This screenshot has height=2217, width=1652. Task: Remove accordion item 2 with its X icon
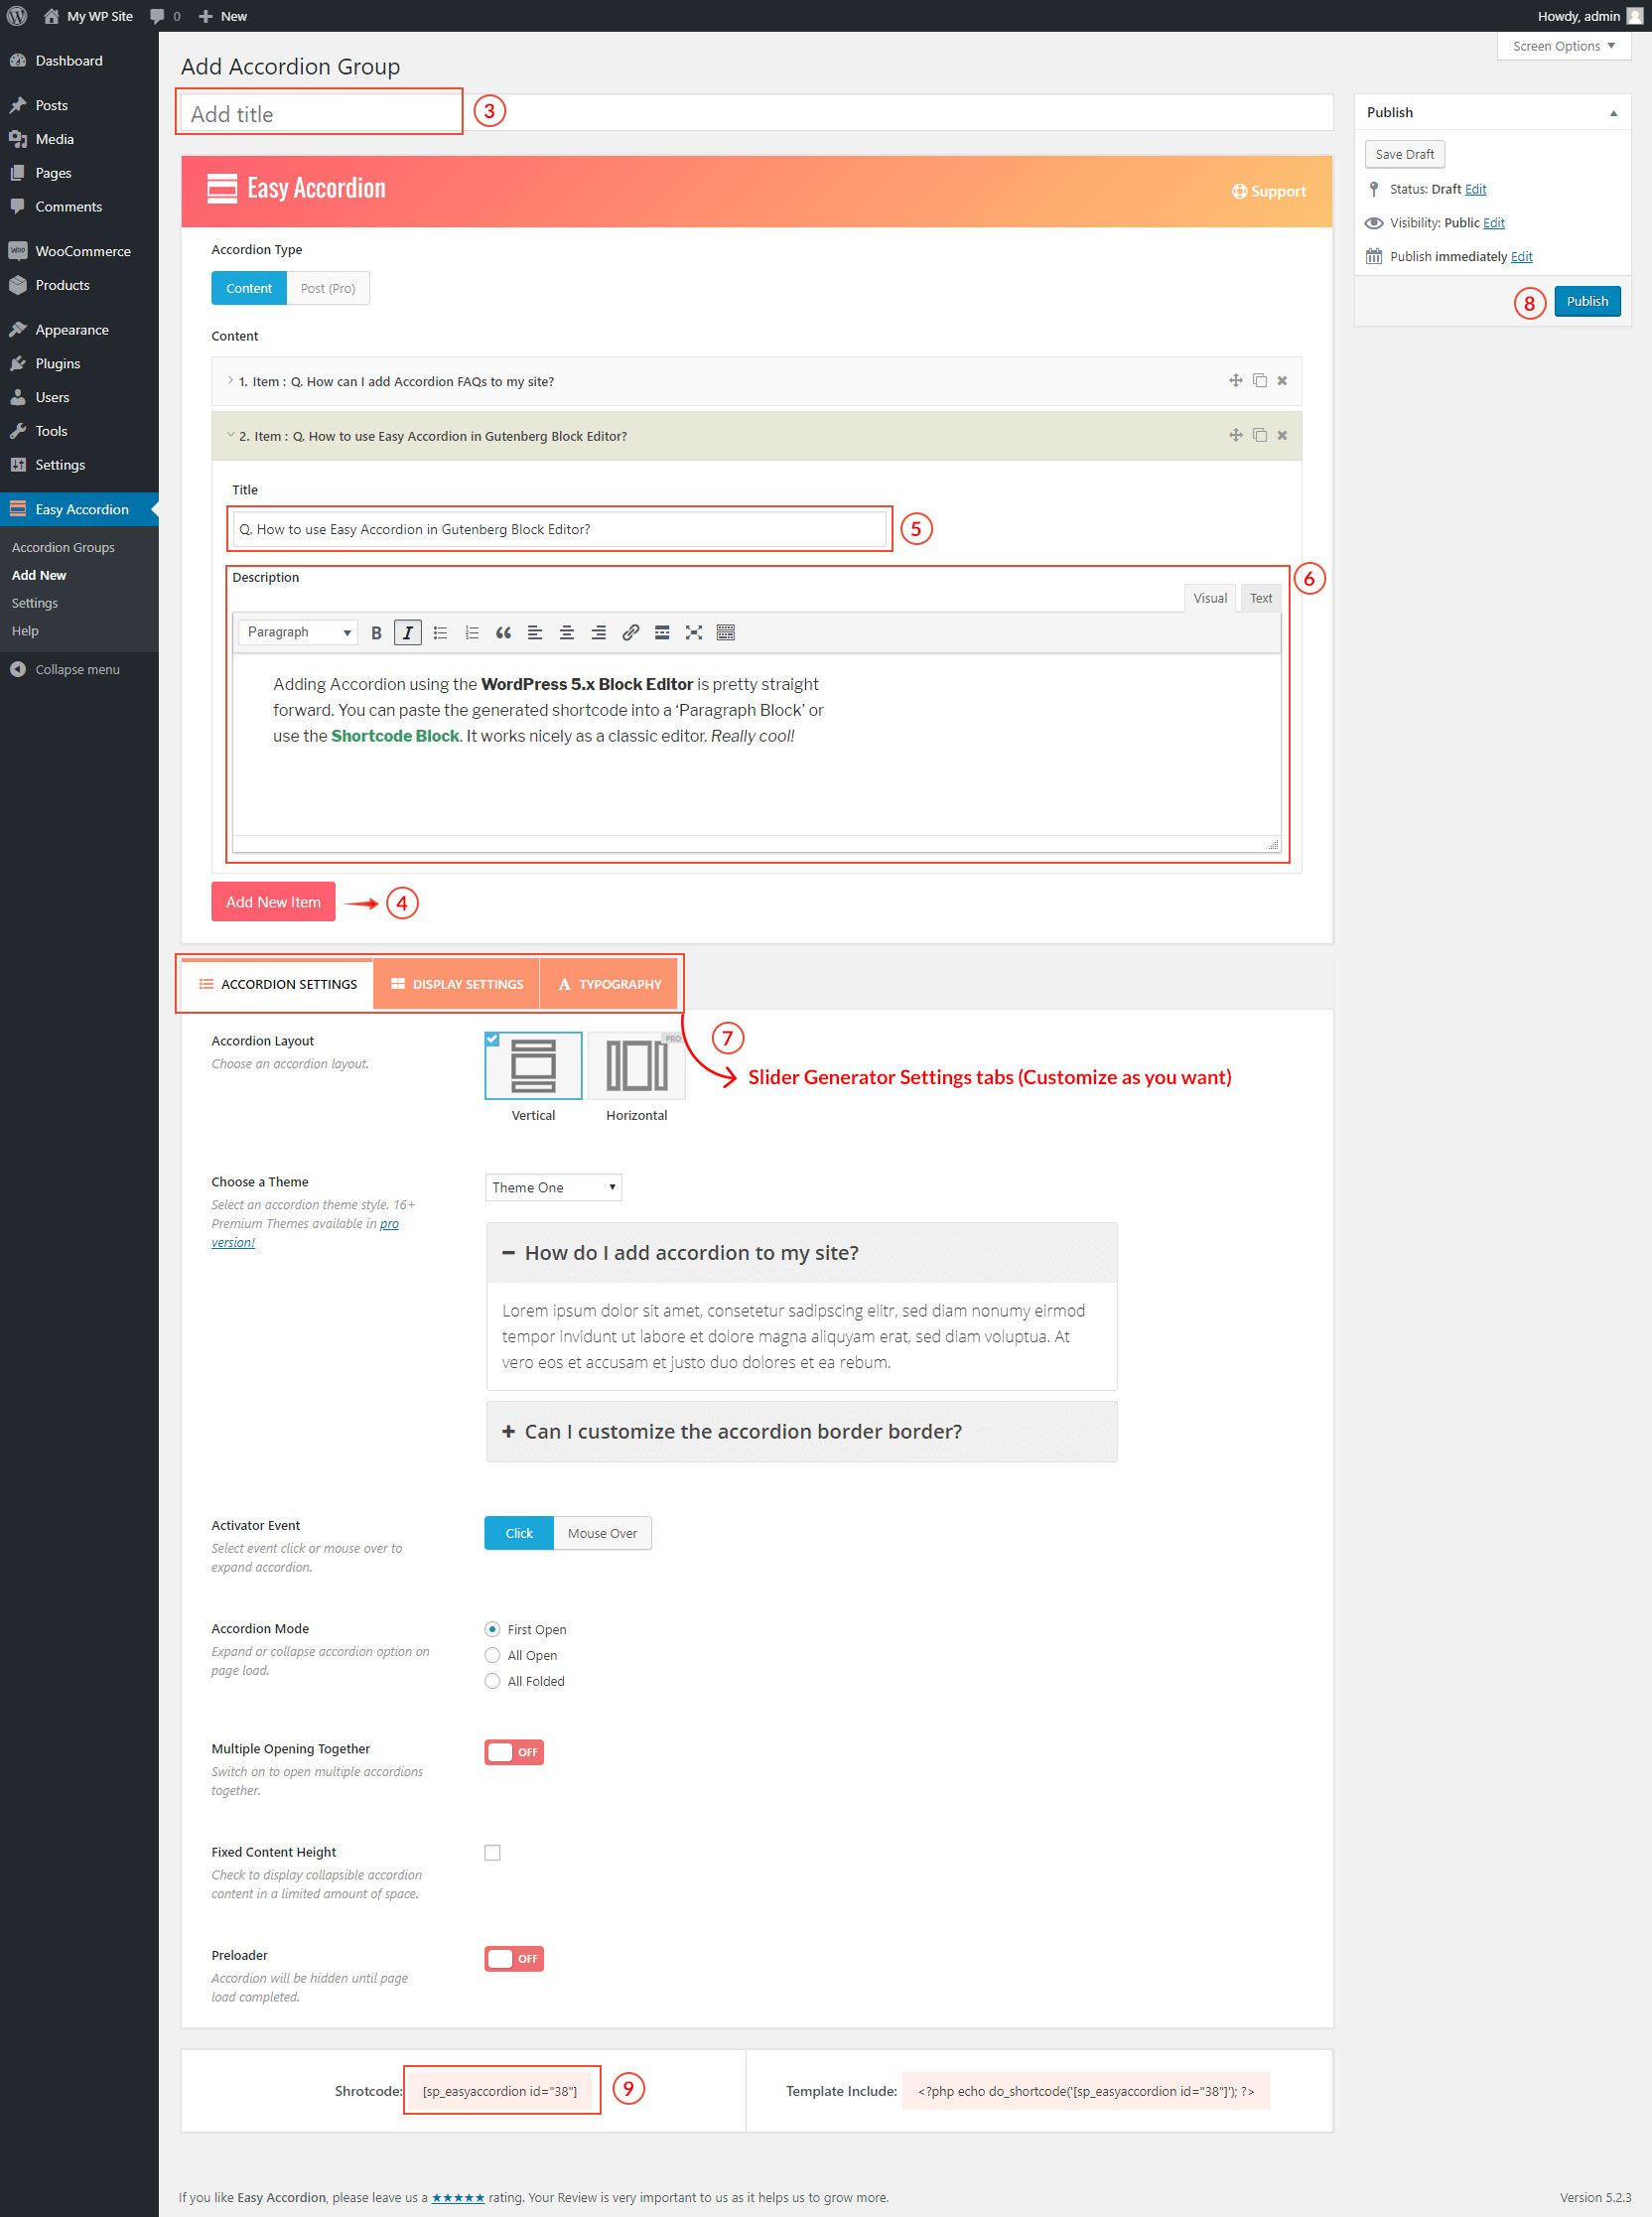point(1282,435)
